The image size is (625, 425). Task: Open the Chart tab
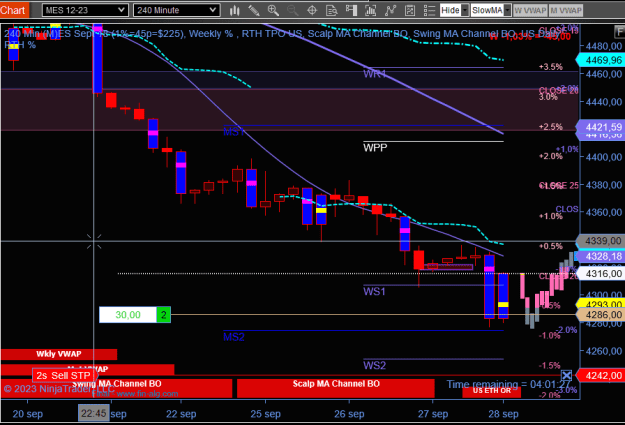point(14,10)
